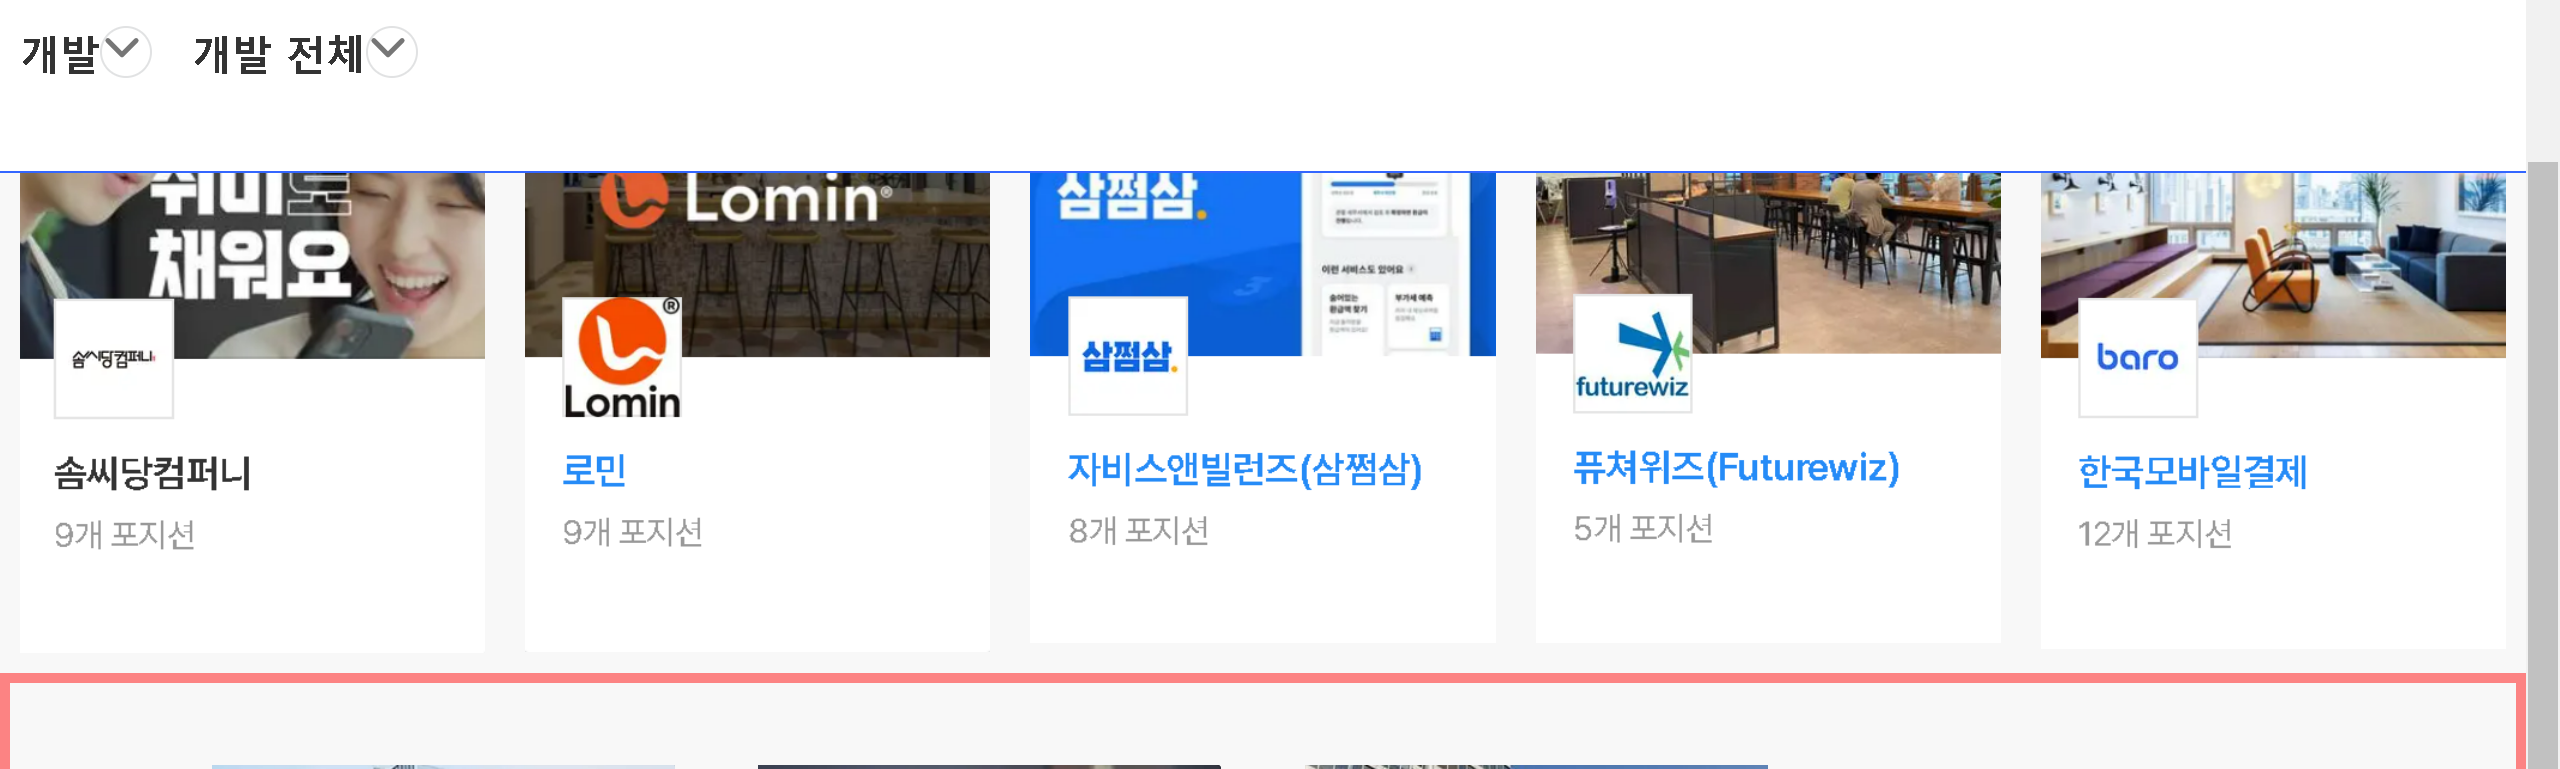
Task: Open the futurewiz logo icon
Action: [x=1632, y=354]
